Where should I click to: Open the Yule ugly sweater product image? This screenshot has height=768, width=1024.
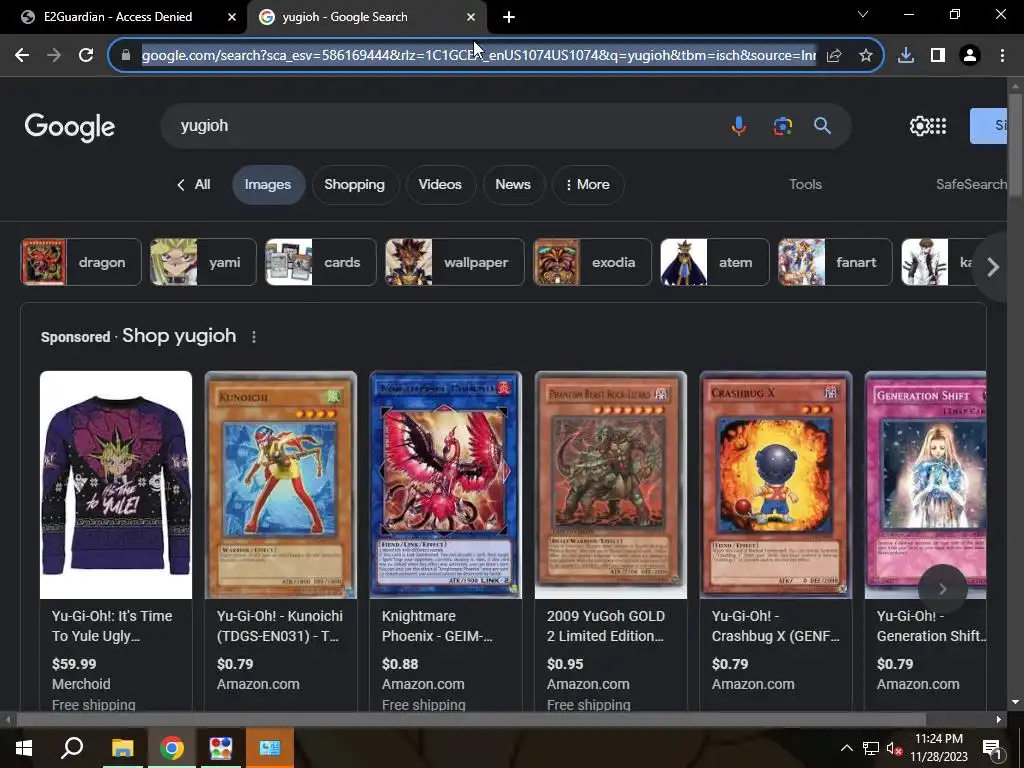(x=116, y=485)
